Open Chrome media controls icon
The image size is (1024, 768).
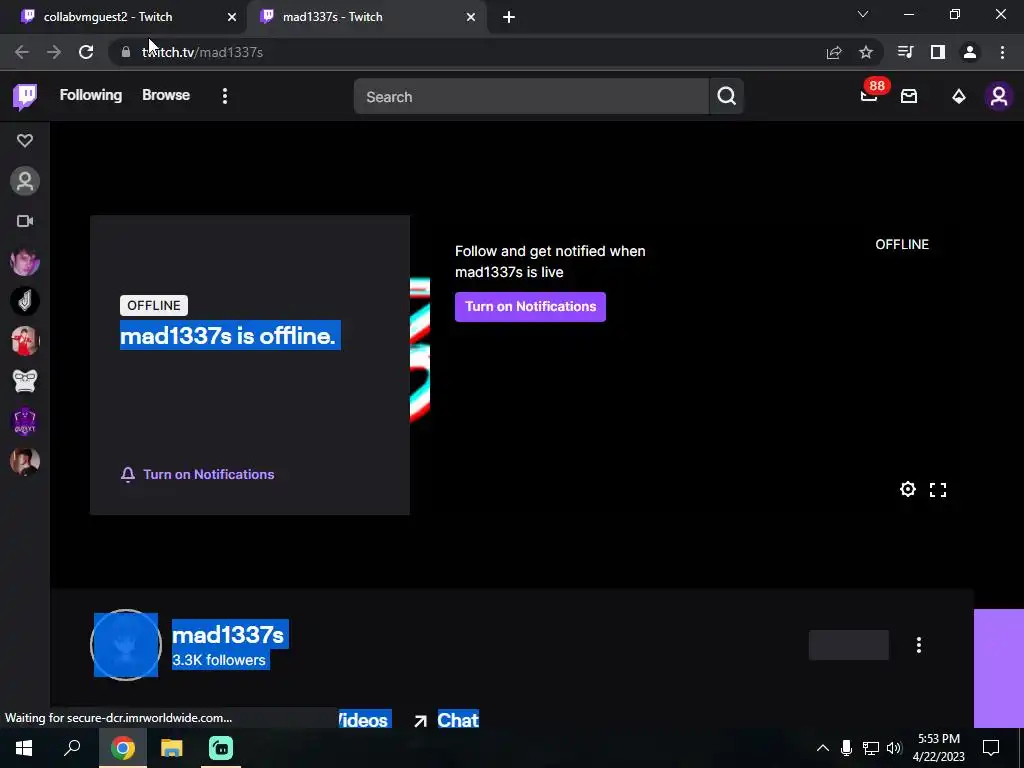[905, 52]
